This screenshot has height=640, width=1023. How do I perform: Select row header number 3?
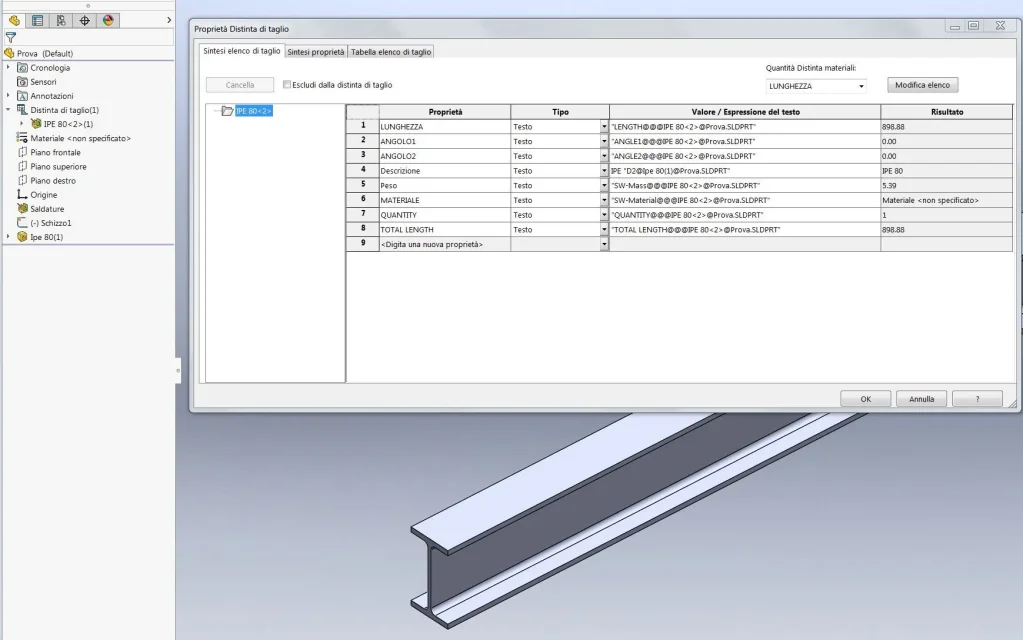pyautogui.click(x=363, y=155)
